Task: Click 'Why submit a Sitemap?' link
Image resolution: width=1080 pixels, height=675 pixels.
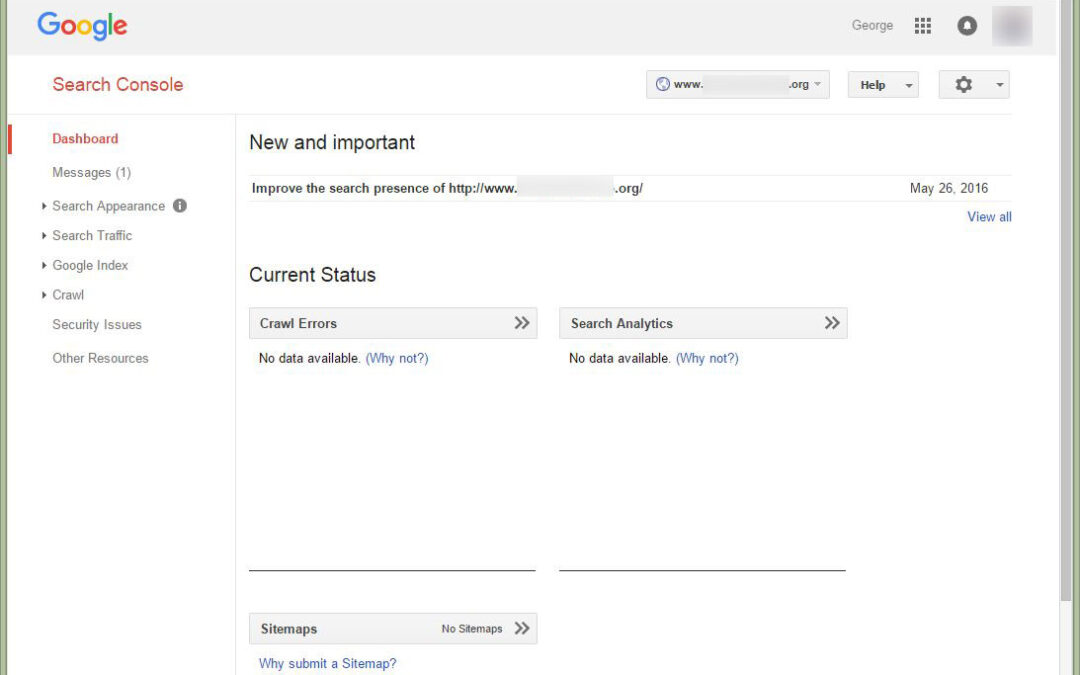Action: pyautogui.click(x=328, y=663)
